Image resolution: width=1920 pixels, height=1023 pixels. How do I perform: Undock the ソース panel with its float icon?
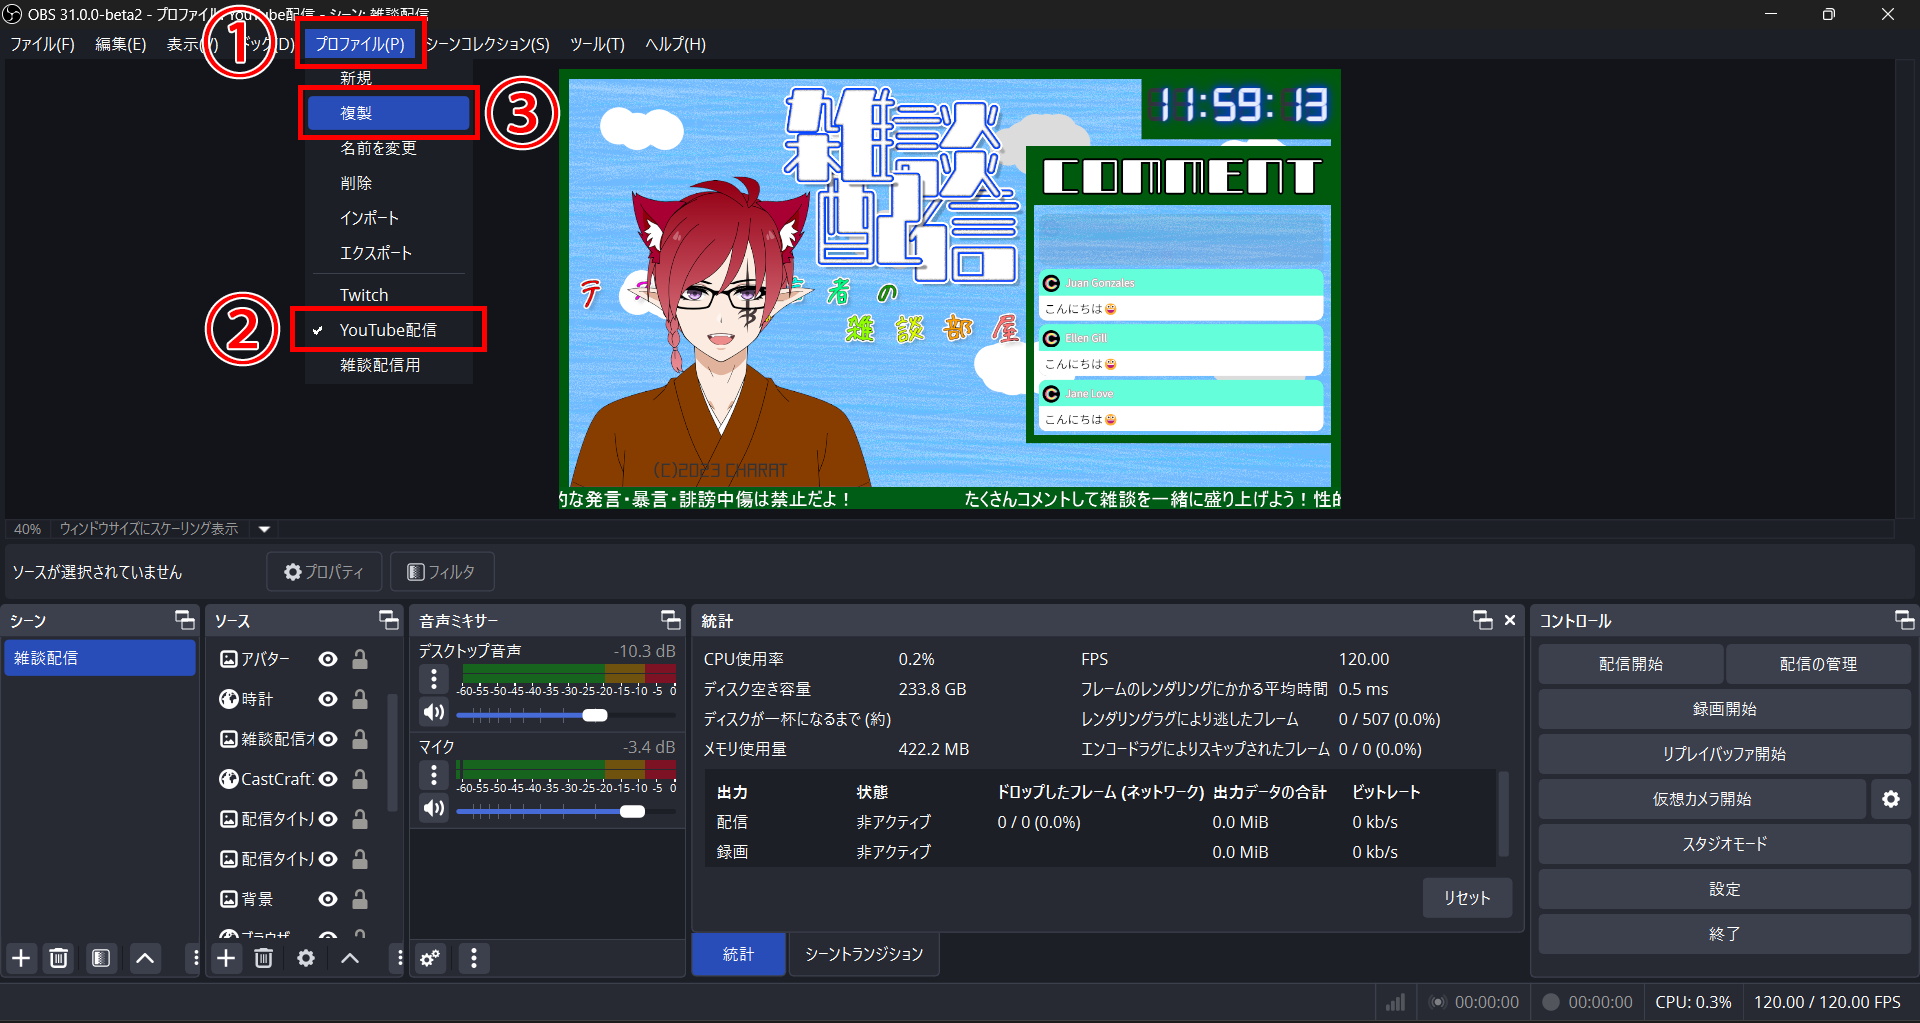389,620
